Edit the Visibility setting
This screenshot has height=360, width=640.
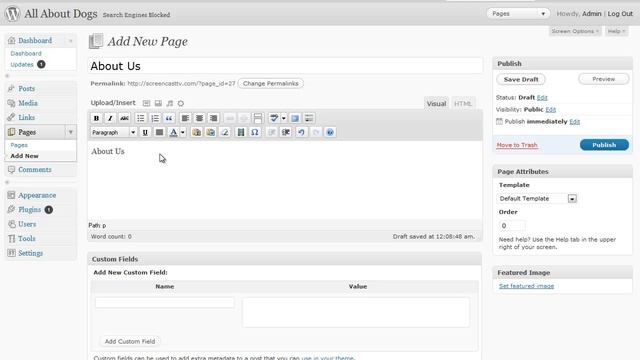[x=551, y=110]
